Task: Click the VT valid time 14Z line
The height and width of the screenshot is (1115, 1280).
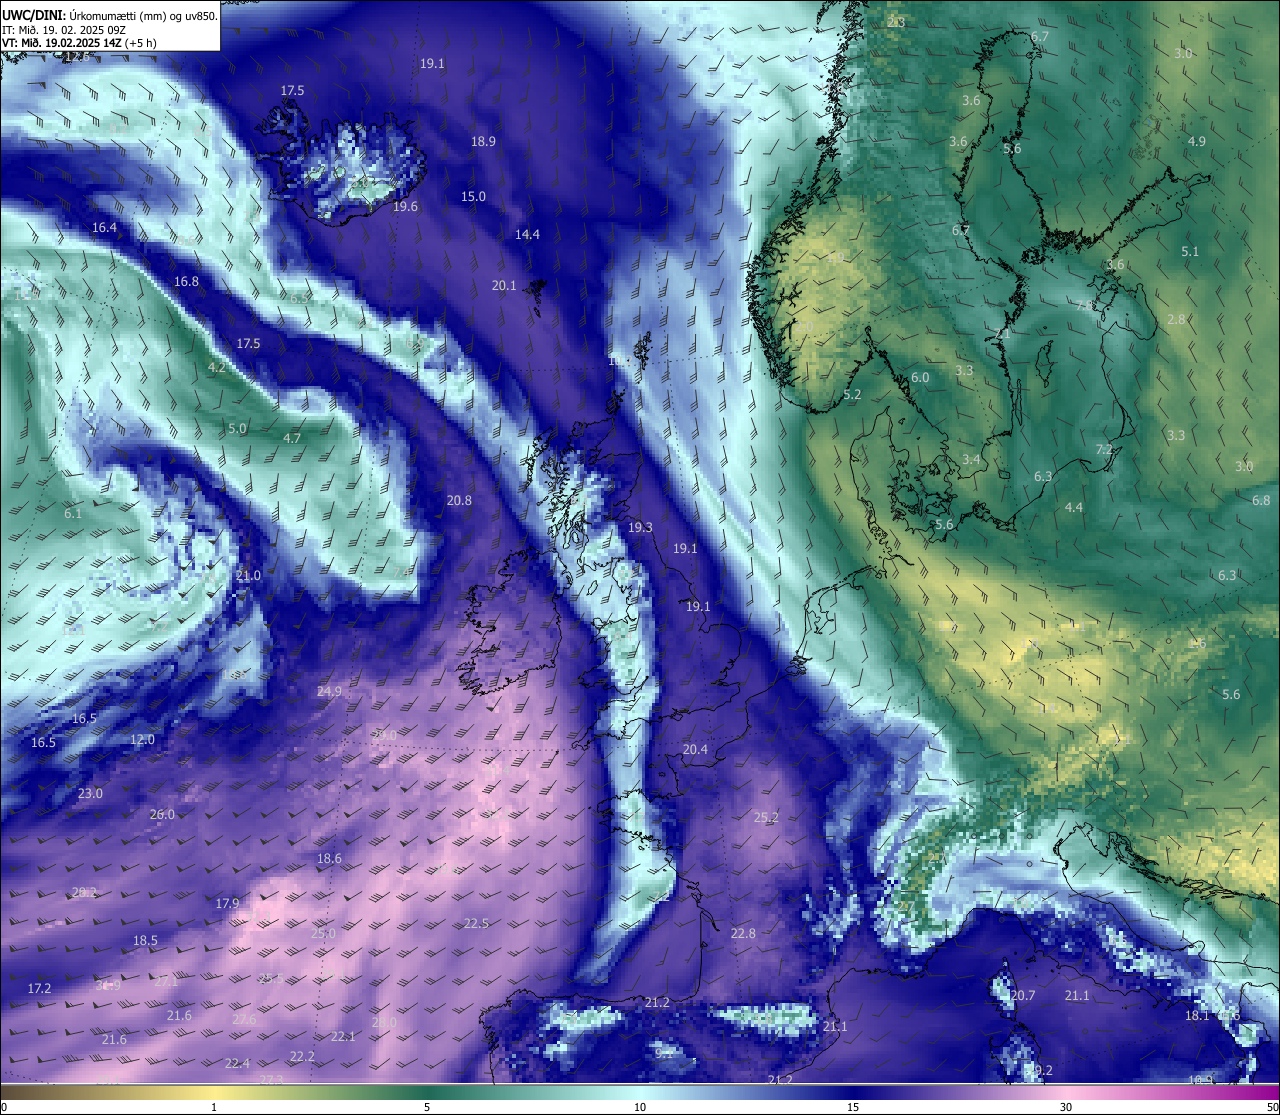Action: click(79, 43)
